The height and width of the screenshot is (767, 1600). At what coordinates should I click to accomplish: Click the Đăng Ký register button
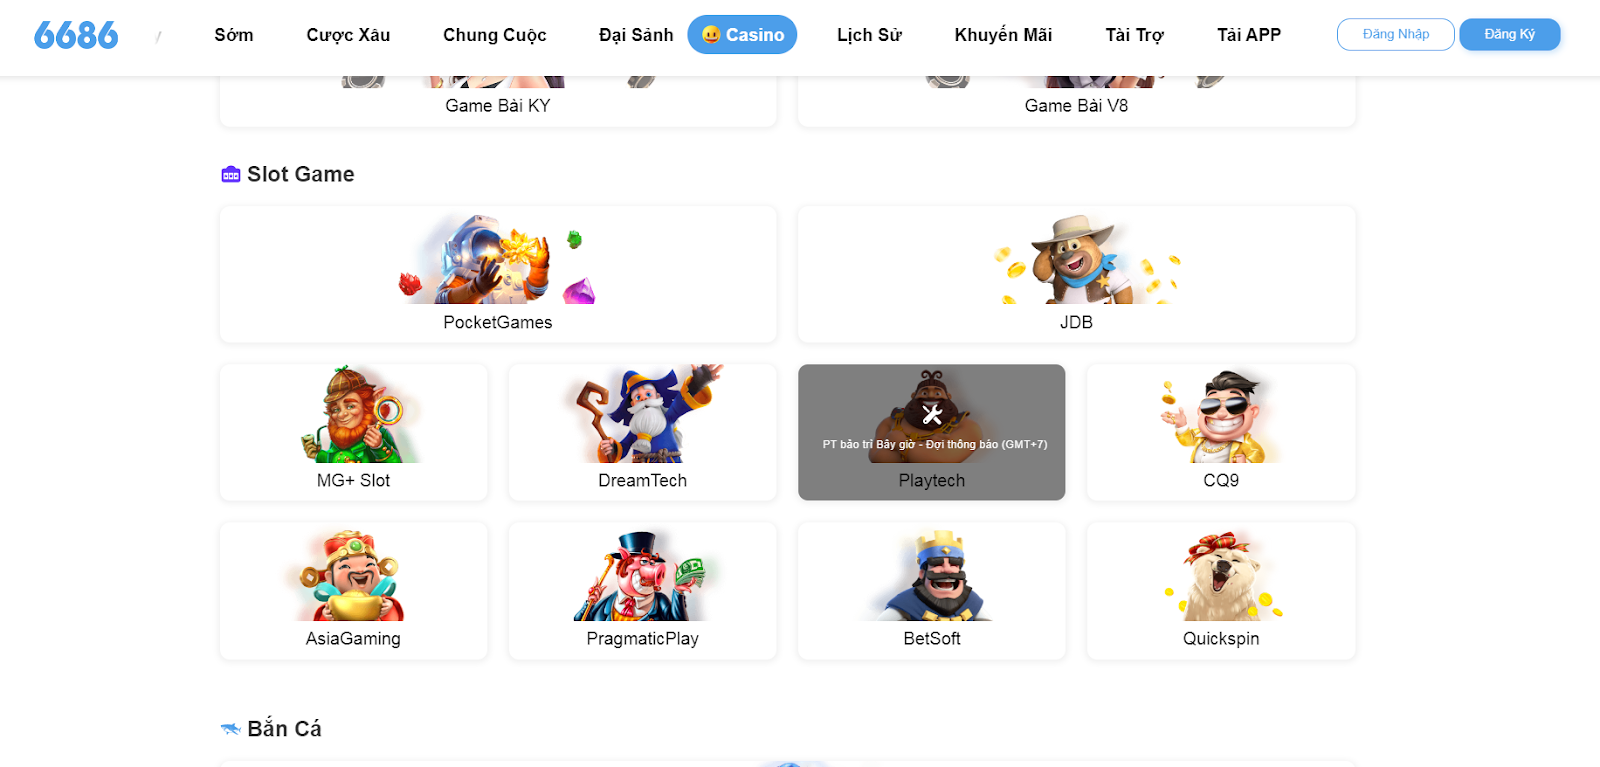pos(1510,34)
